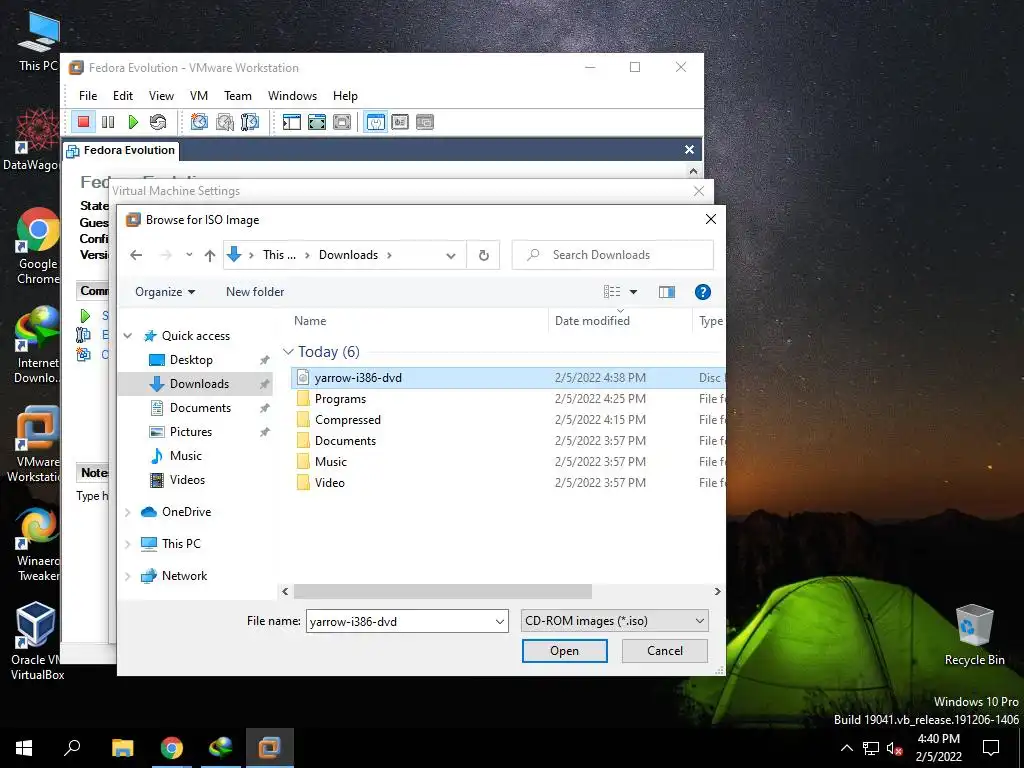The width and height of the screenshot is (1024, 768).
Task: Click the Console view toolbar icon
Action: [x=400, y=122]
